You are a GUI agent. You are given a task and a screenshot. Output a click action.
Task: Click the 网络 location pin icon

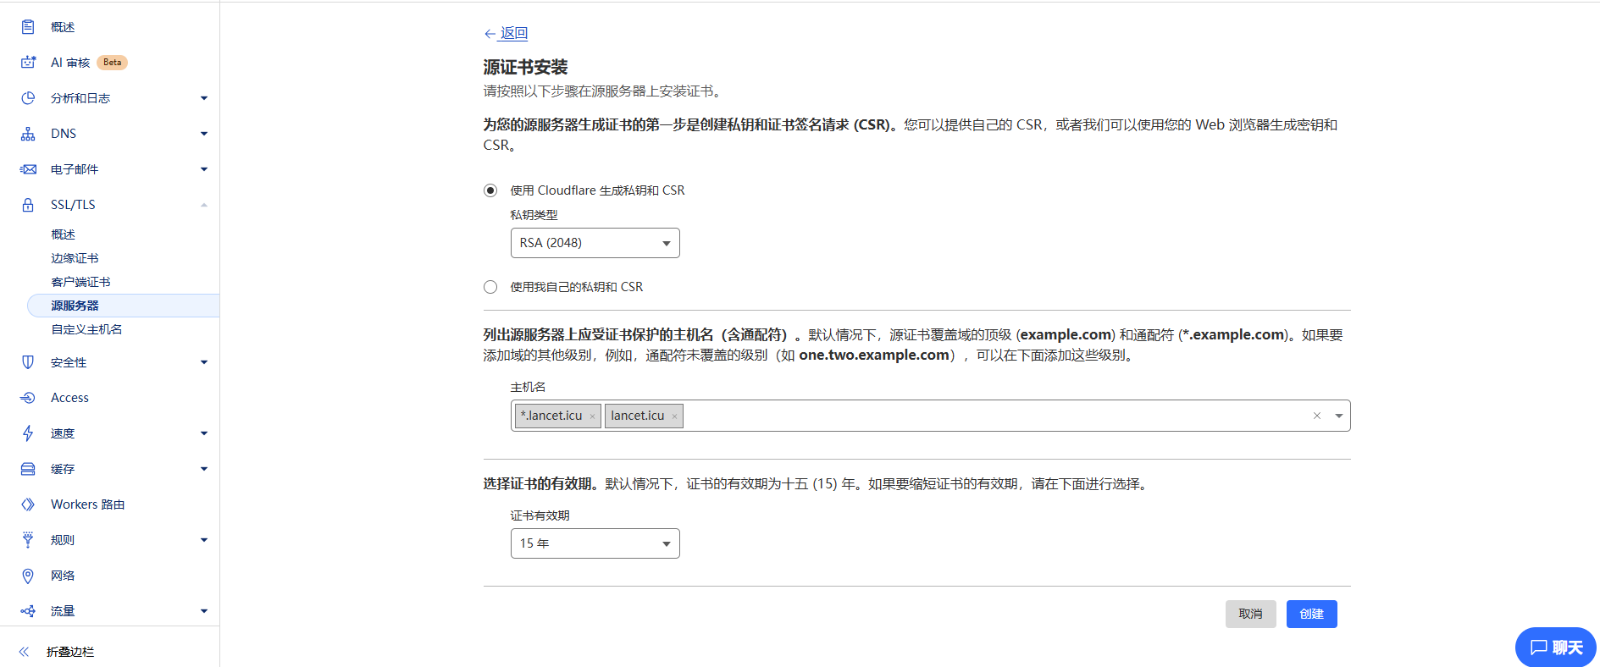click(x=28, y=576)
